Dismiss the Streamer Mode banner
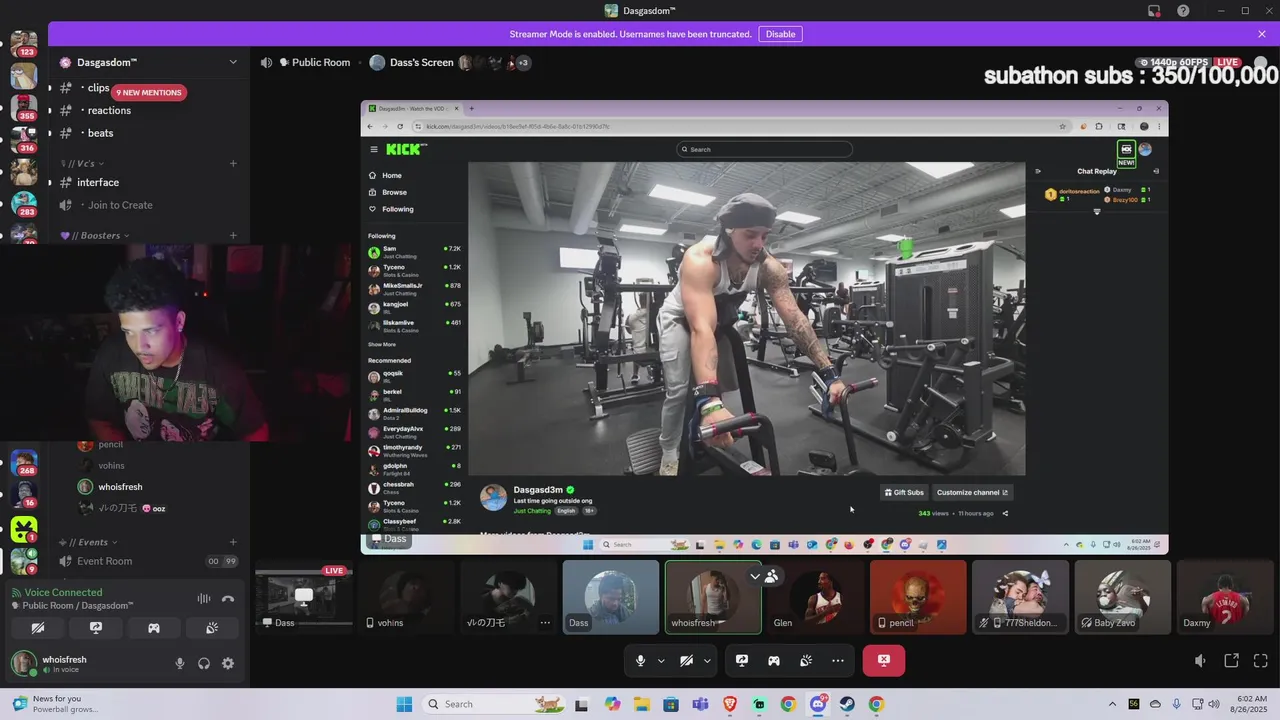Screen dimensions: 1280x720 point(1262,34)
